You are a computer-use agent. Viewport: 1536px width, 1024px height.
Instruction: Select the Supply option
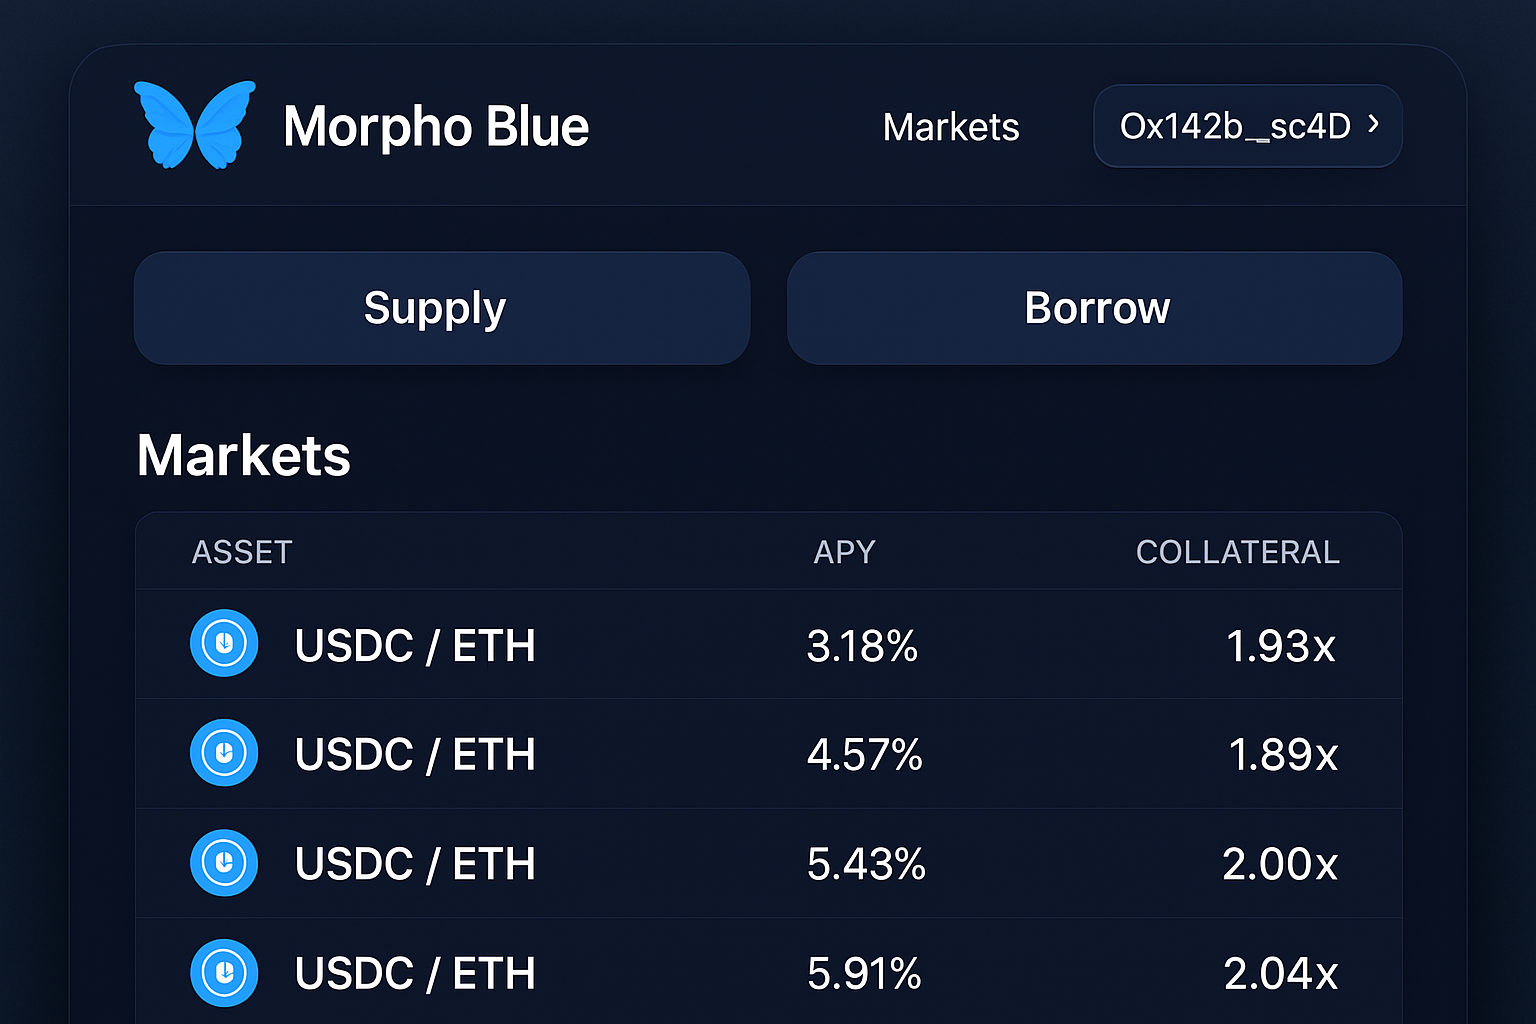coord(435,308)
